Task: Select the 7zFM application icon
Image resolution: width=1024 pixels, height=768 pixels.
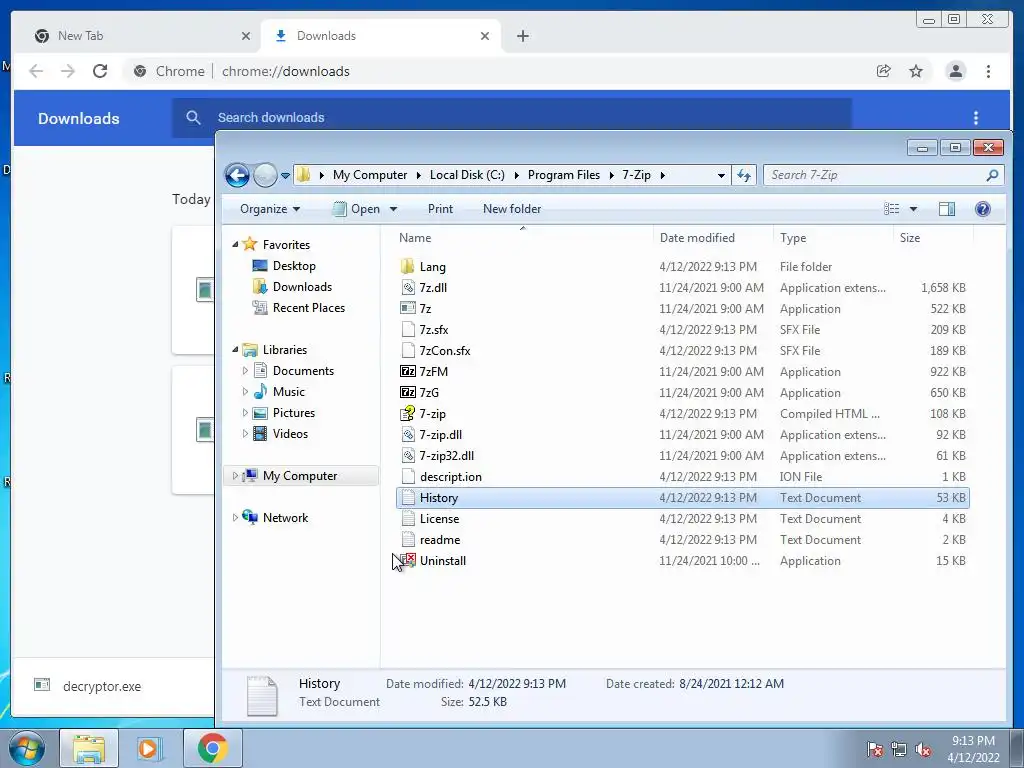Action: (x=408, y=371)
